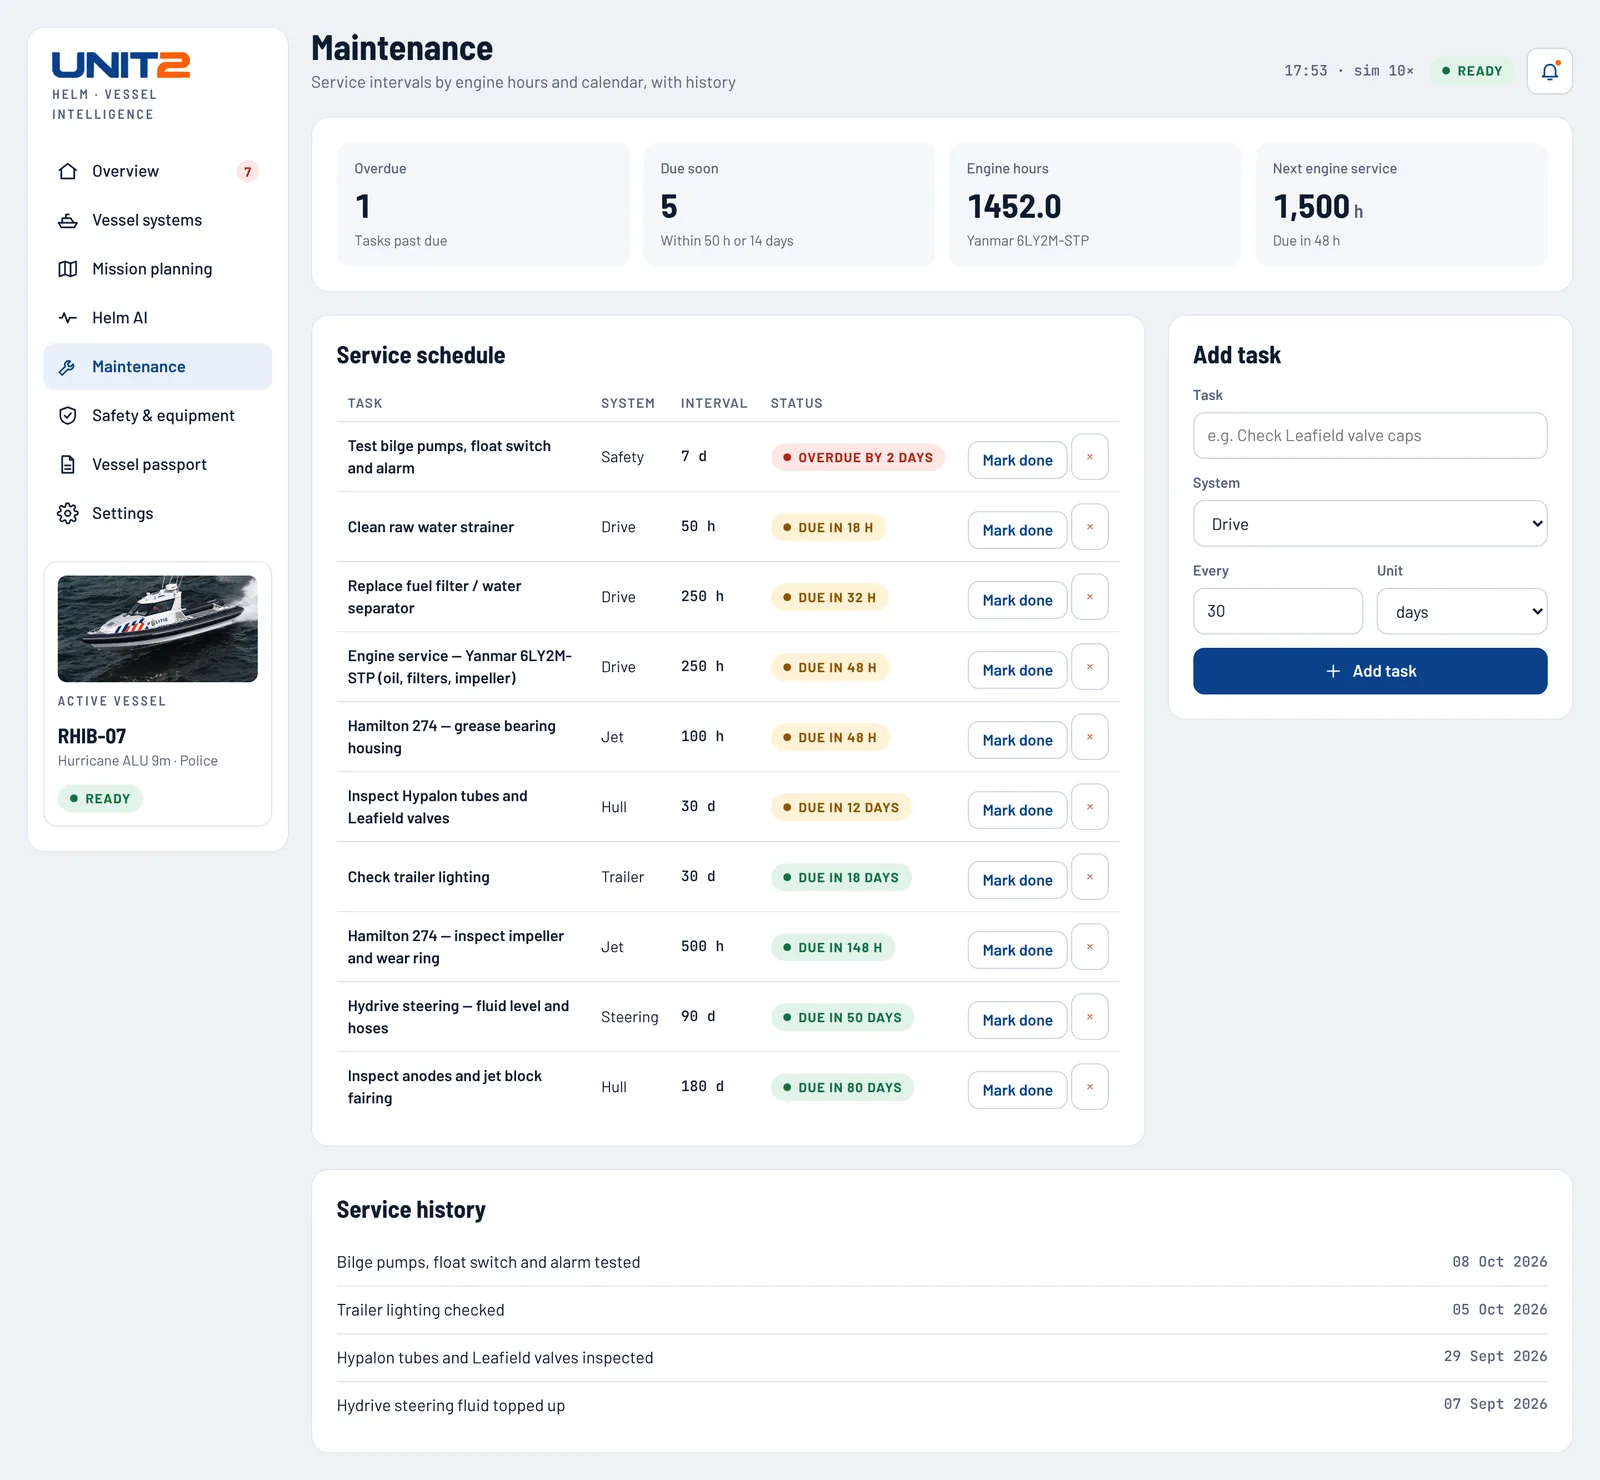Mark Clean raw water strainer done
1600x1480 pixels.
1017,530
